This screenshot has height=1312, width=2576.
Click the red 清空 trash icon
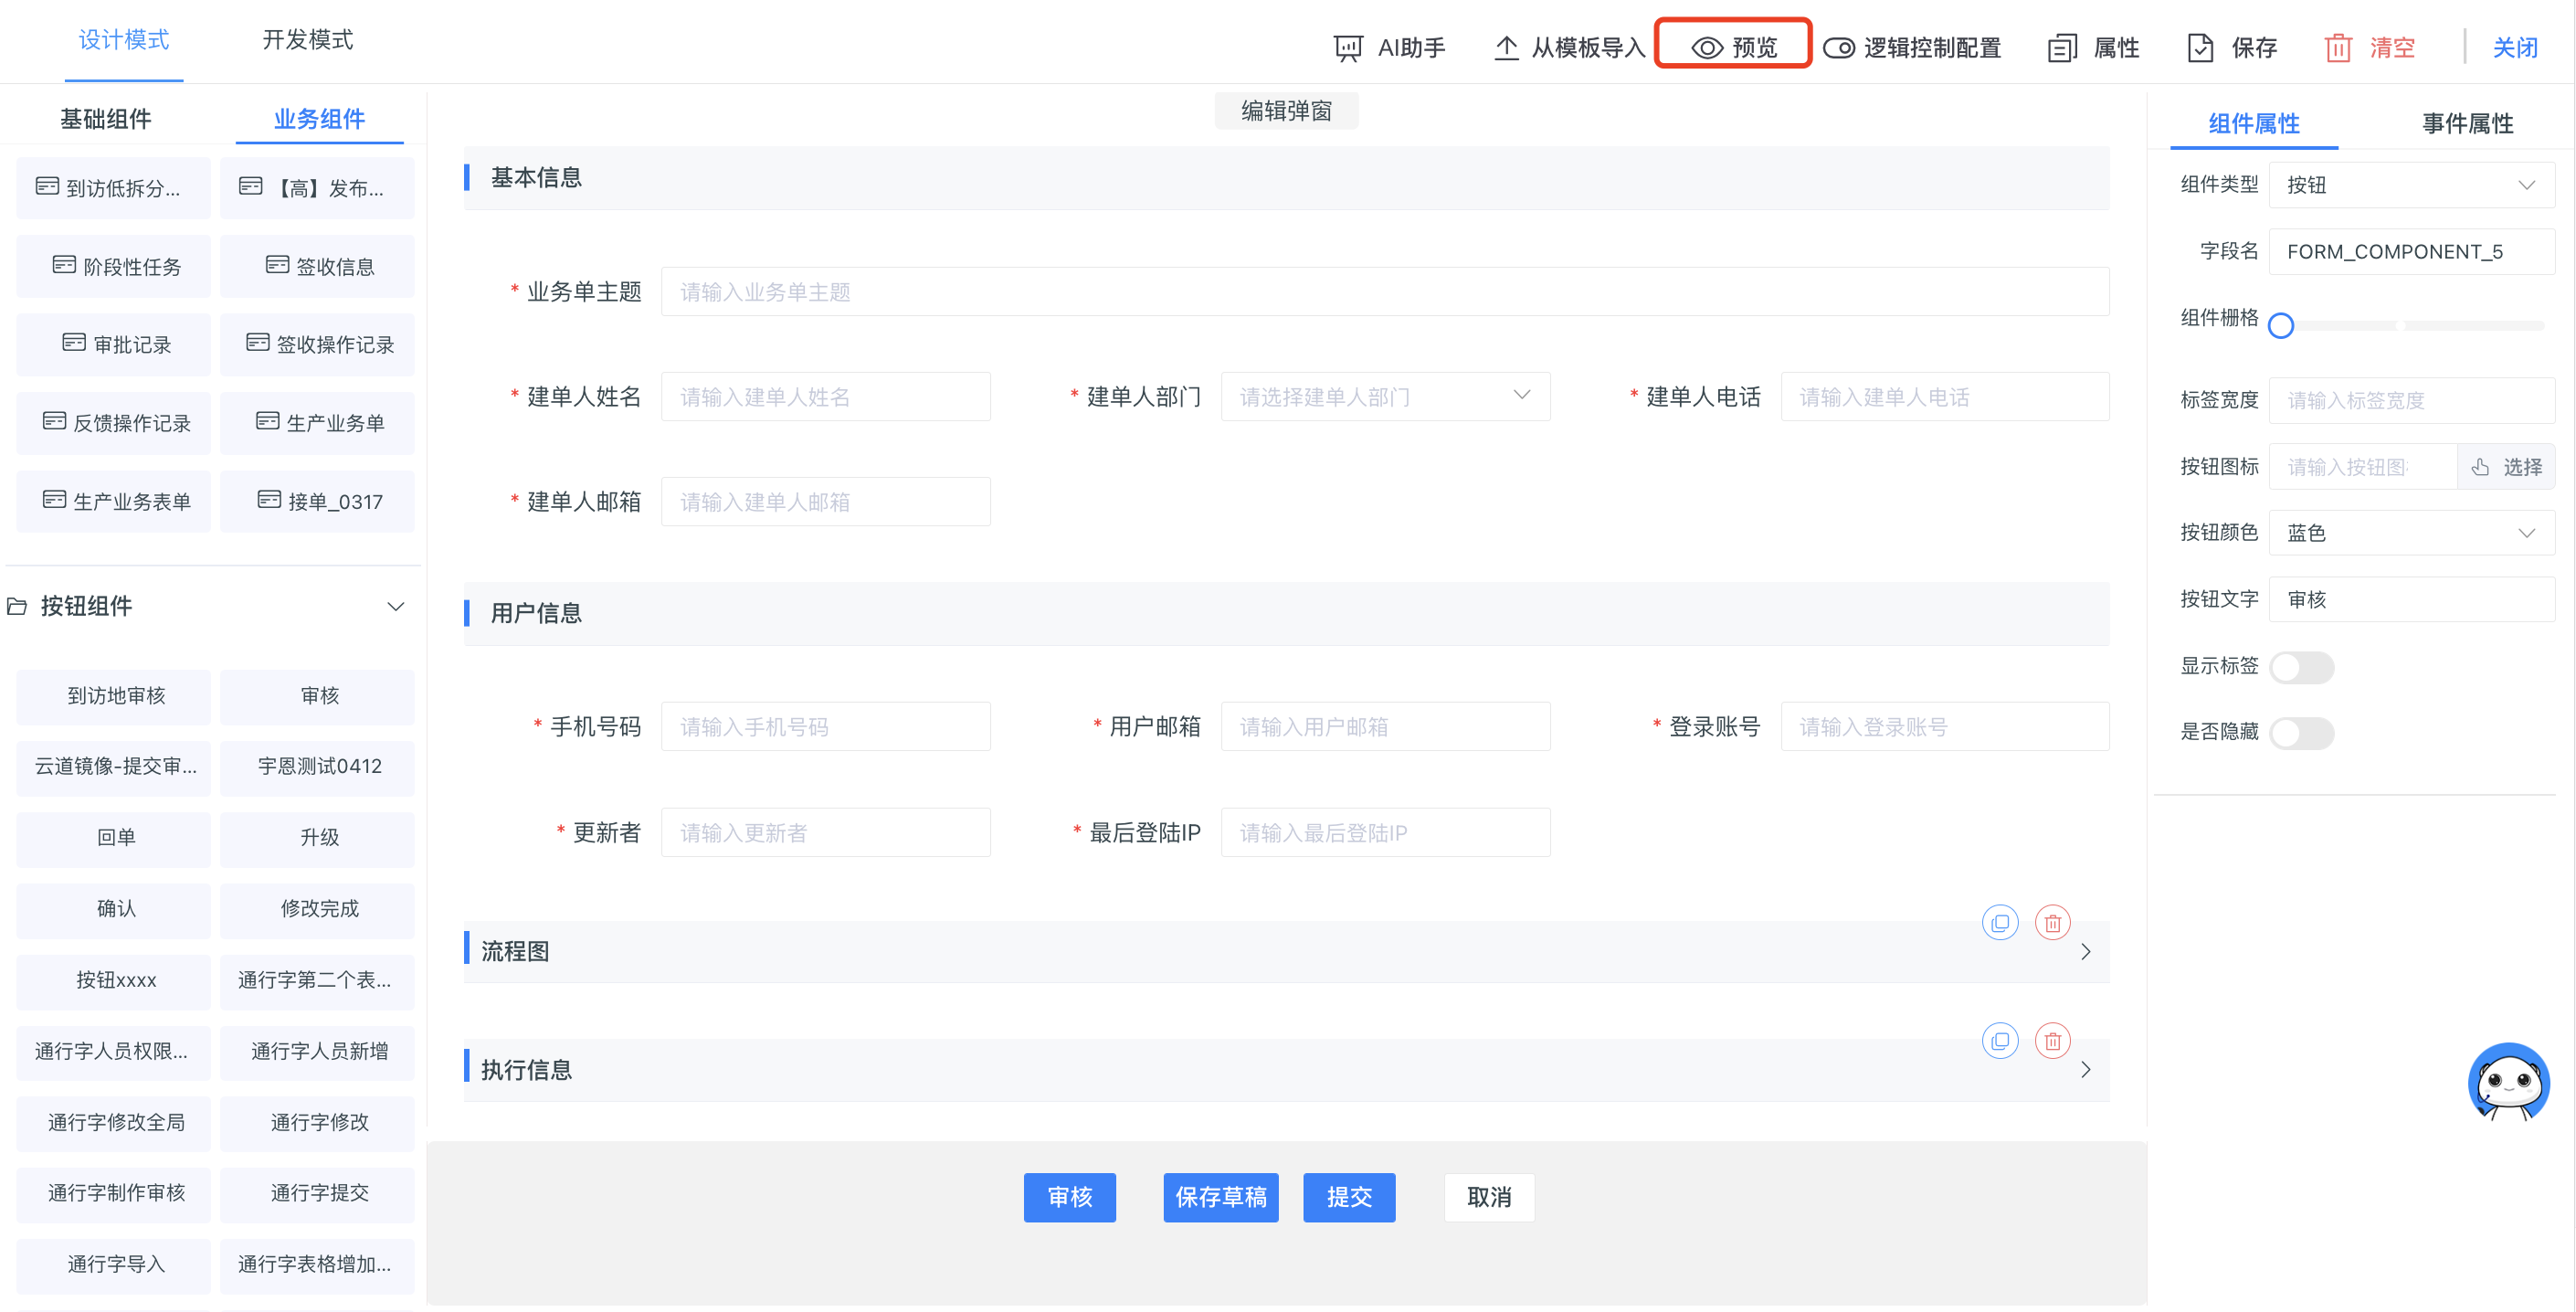point(2337,48)
